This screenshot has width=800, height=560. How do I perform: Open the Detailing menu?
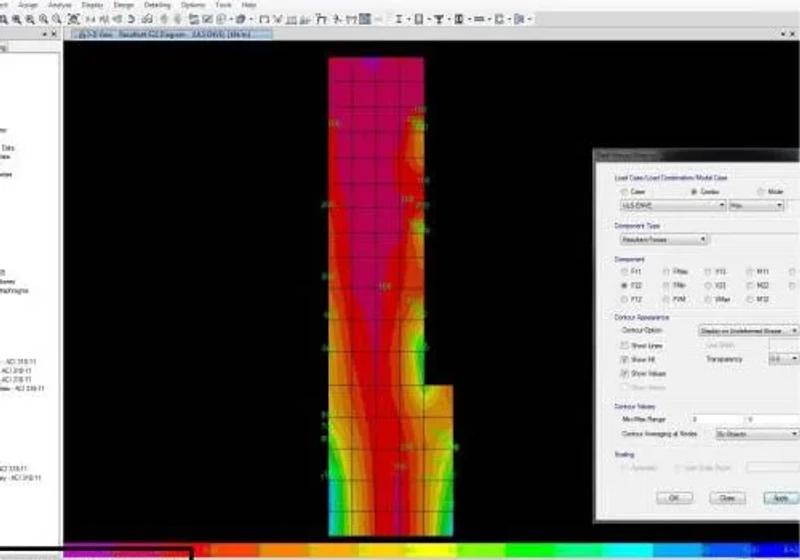pos(157,5)
